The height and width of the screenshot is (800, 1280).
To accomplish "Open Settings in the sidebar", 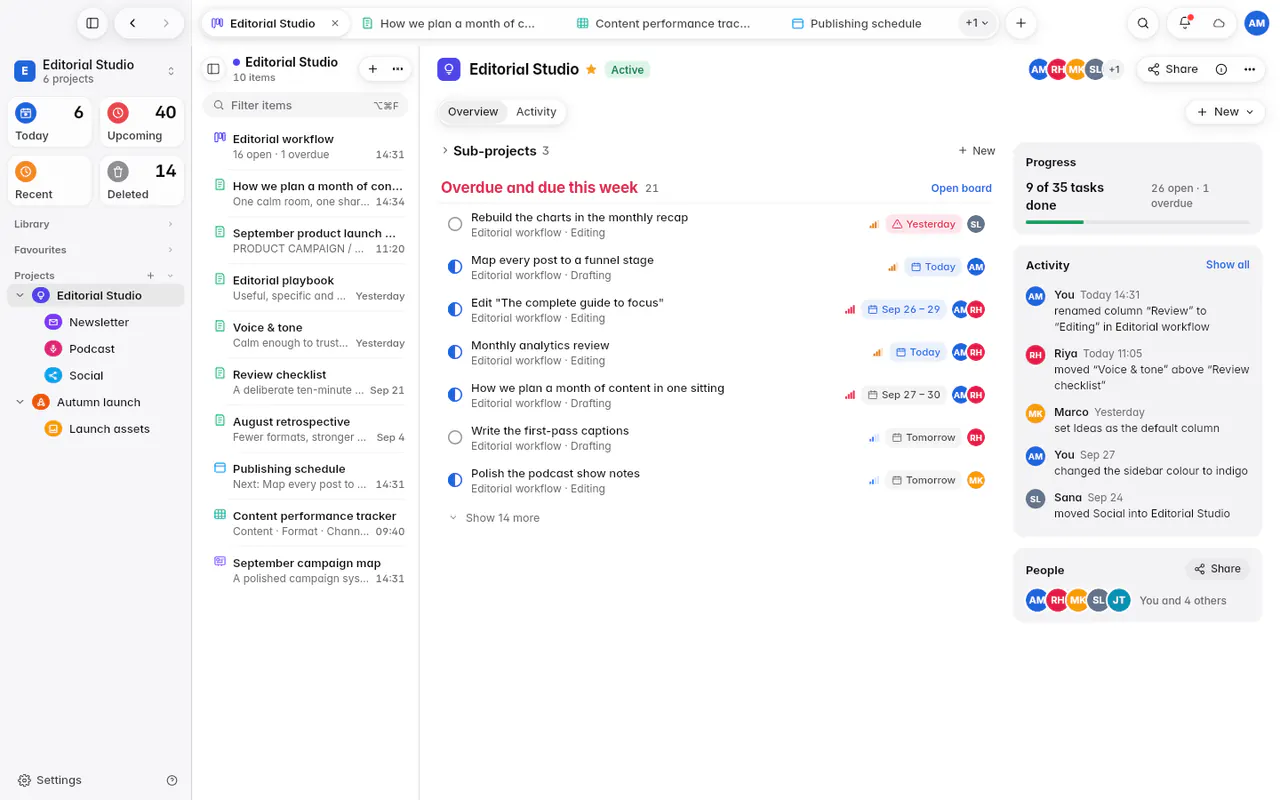I will point(50,780).
